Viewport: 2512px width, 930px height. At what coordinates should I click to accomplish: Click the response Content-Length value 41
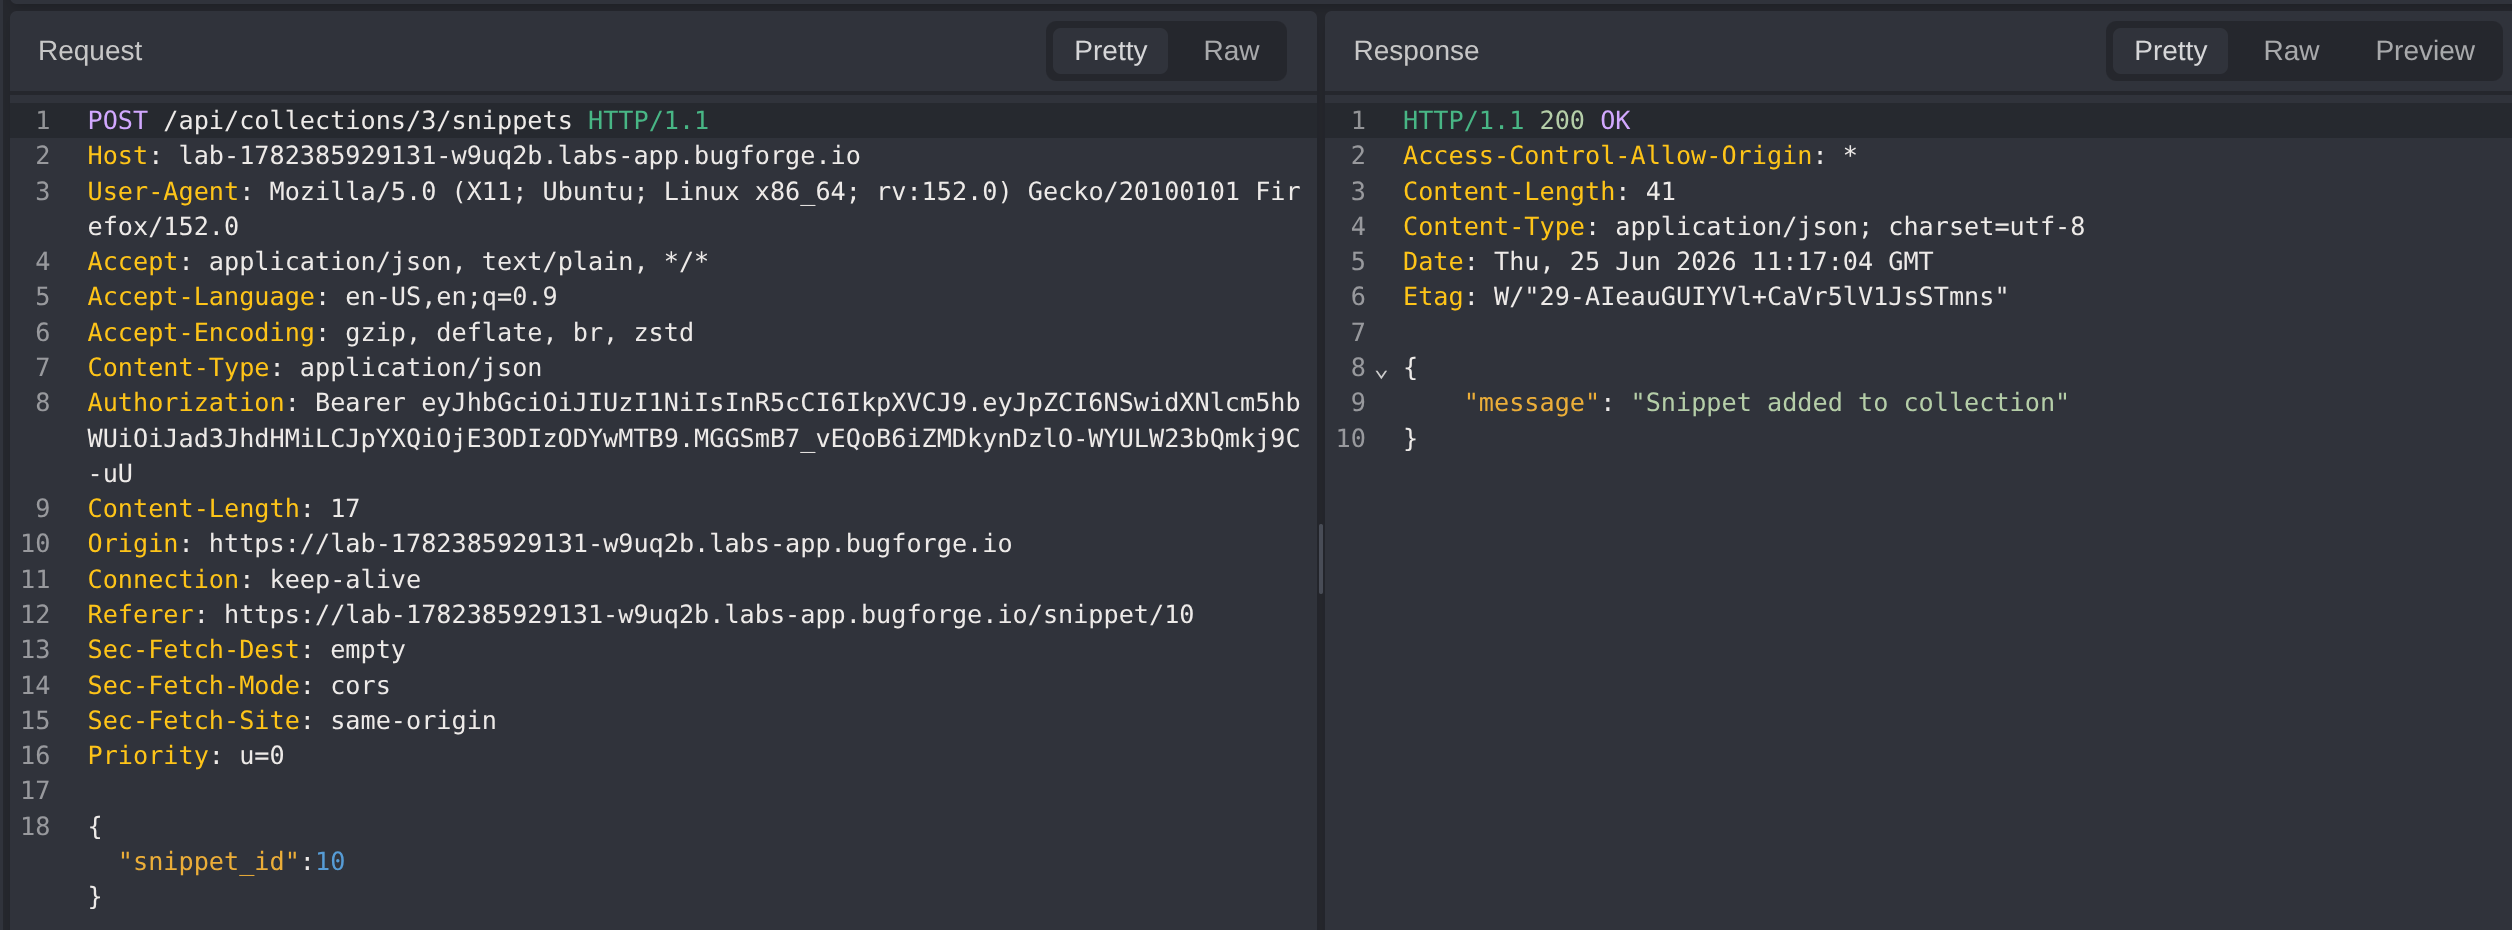pos(1660,191)
